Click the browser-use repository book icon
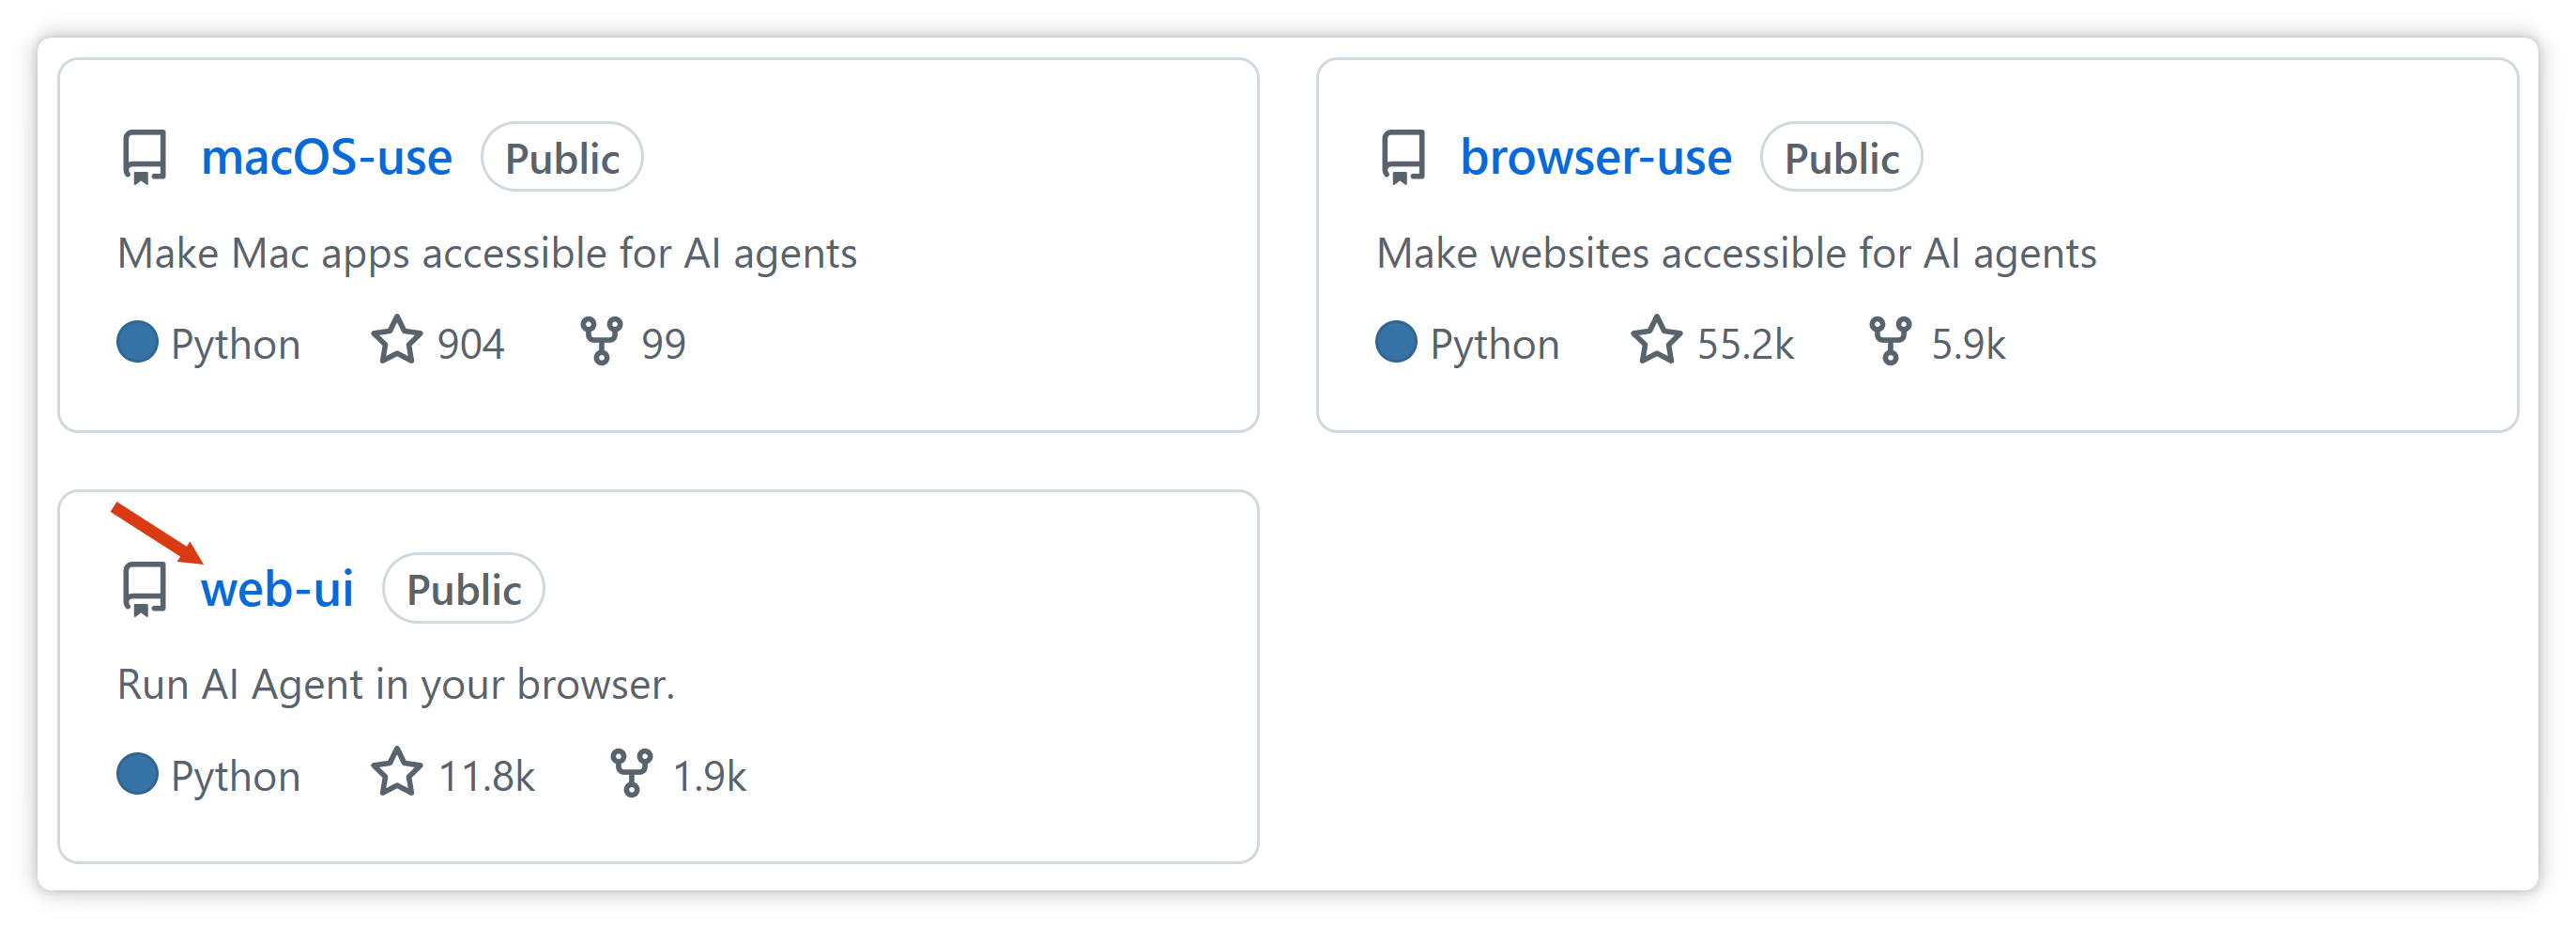The height and width of the screenshot is (928, 2576). (x=1402, y=158)
